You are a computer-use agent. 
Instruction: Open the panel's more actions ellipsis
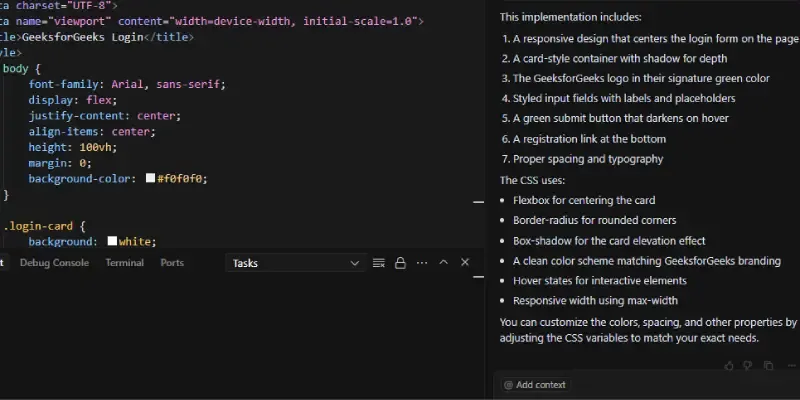coord(422,263)
